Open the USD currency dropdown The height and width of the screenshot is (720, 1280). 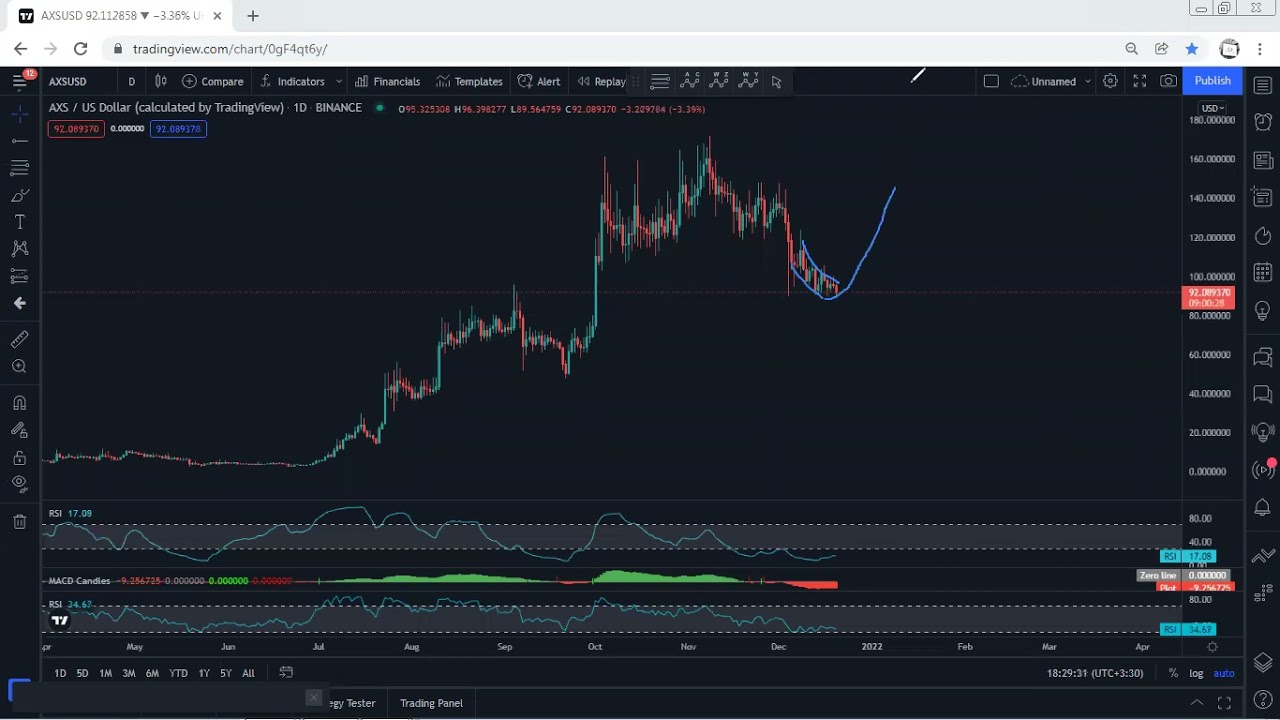pos(1213,108)
